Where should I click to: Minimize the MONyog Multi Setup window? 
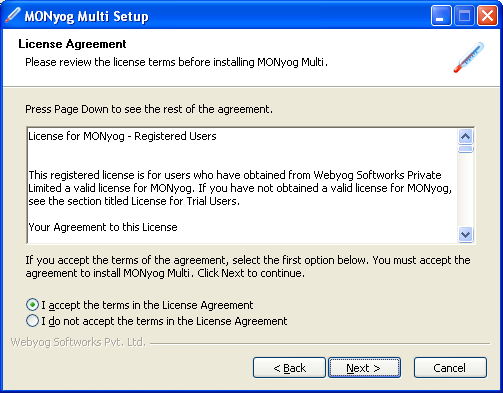441,15
